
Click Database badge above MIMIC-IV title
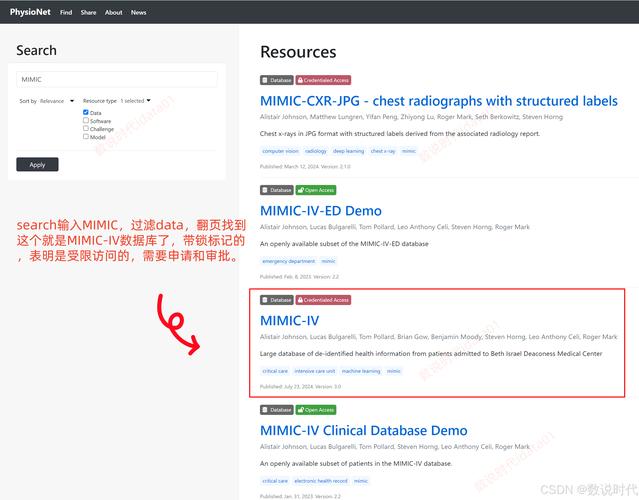(277, 300)
